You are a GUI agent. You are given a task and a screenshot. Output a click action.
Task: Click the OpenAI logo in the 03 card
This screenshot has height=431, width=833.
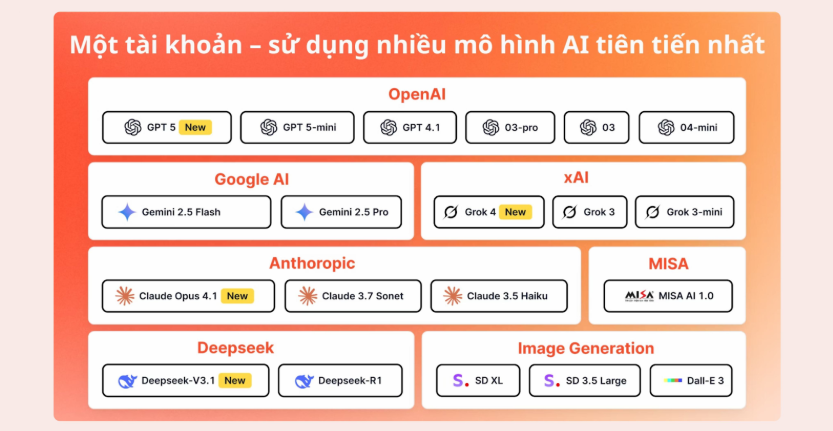click(x=588, y=128)
